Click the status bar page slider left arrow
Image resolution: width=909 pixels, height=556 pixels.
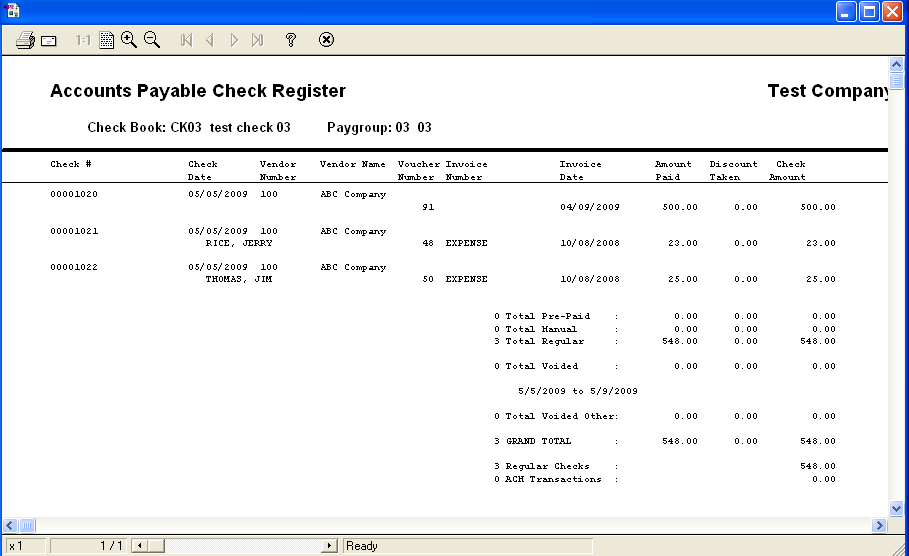click(x=140, y=546)
